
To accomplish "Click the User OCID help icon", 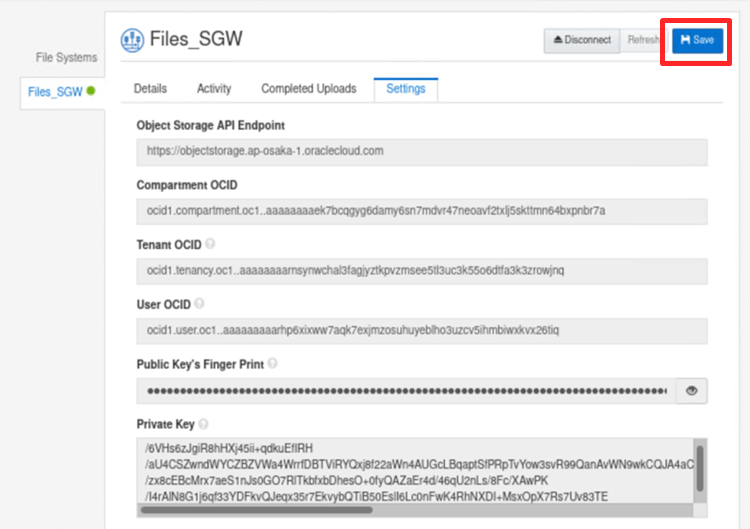I will [x=199, y=303].
